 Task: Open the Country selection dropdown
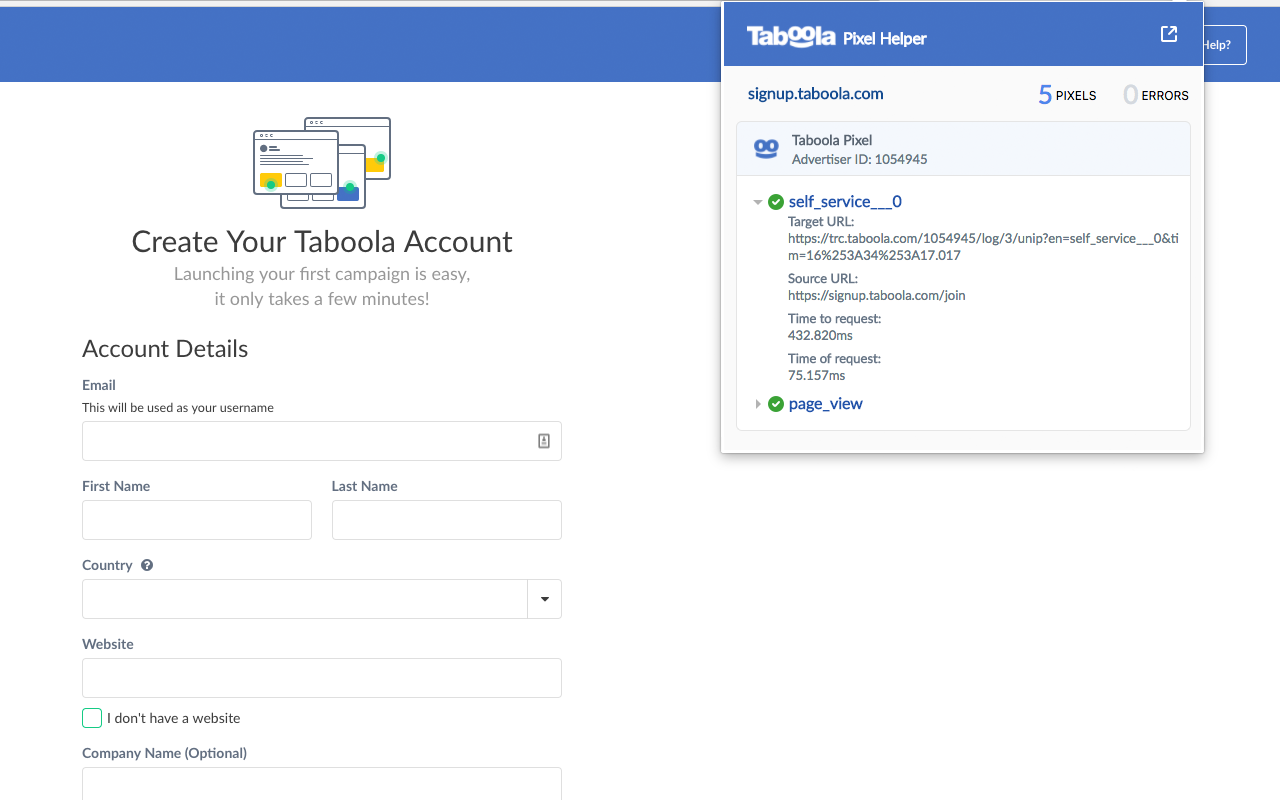pos(545,598)
